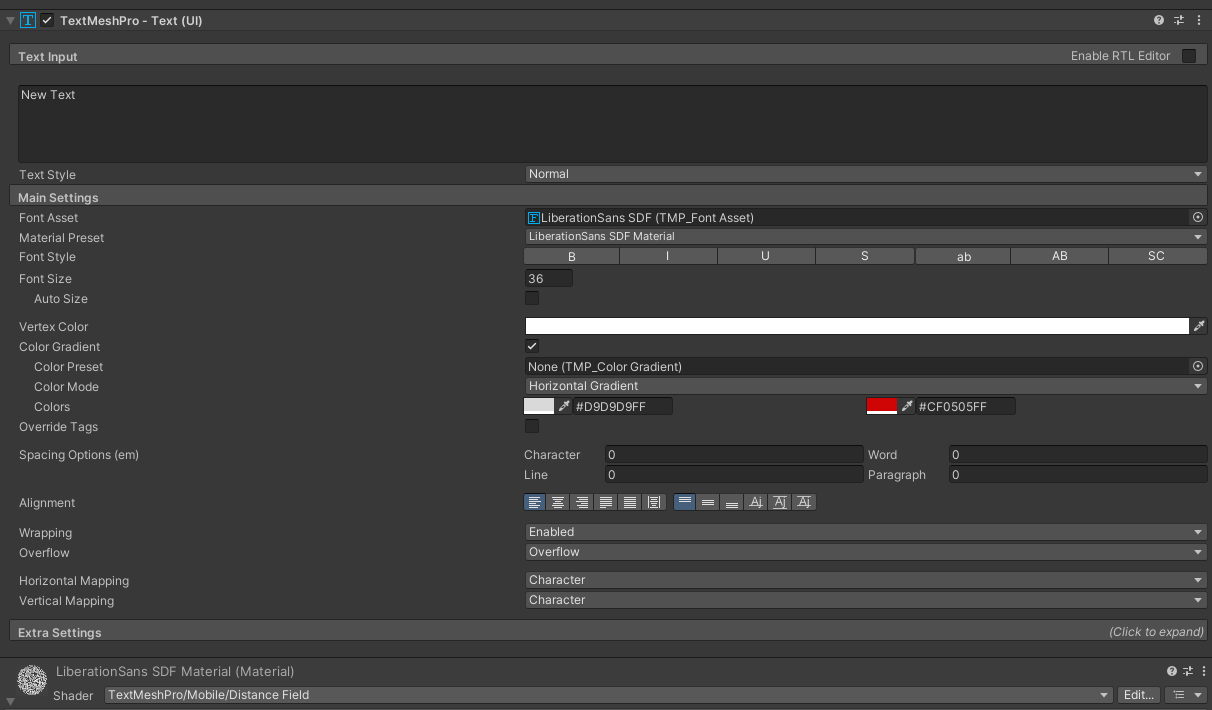Select geometry center alignment icon
1212x710 pixels.
(654, 502)
